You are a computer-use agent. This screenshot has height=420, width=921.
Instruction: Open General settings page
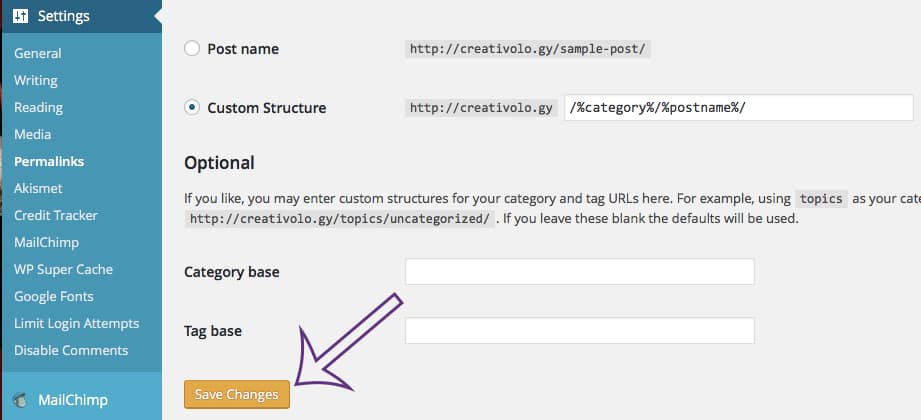point(37,53)
